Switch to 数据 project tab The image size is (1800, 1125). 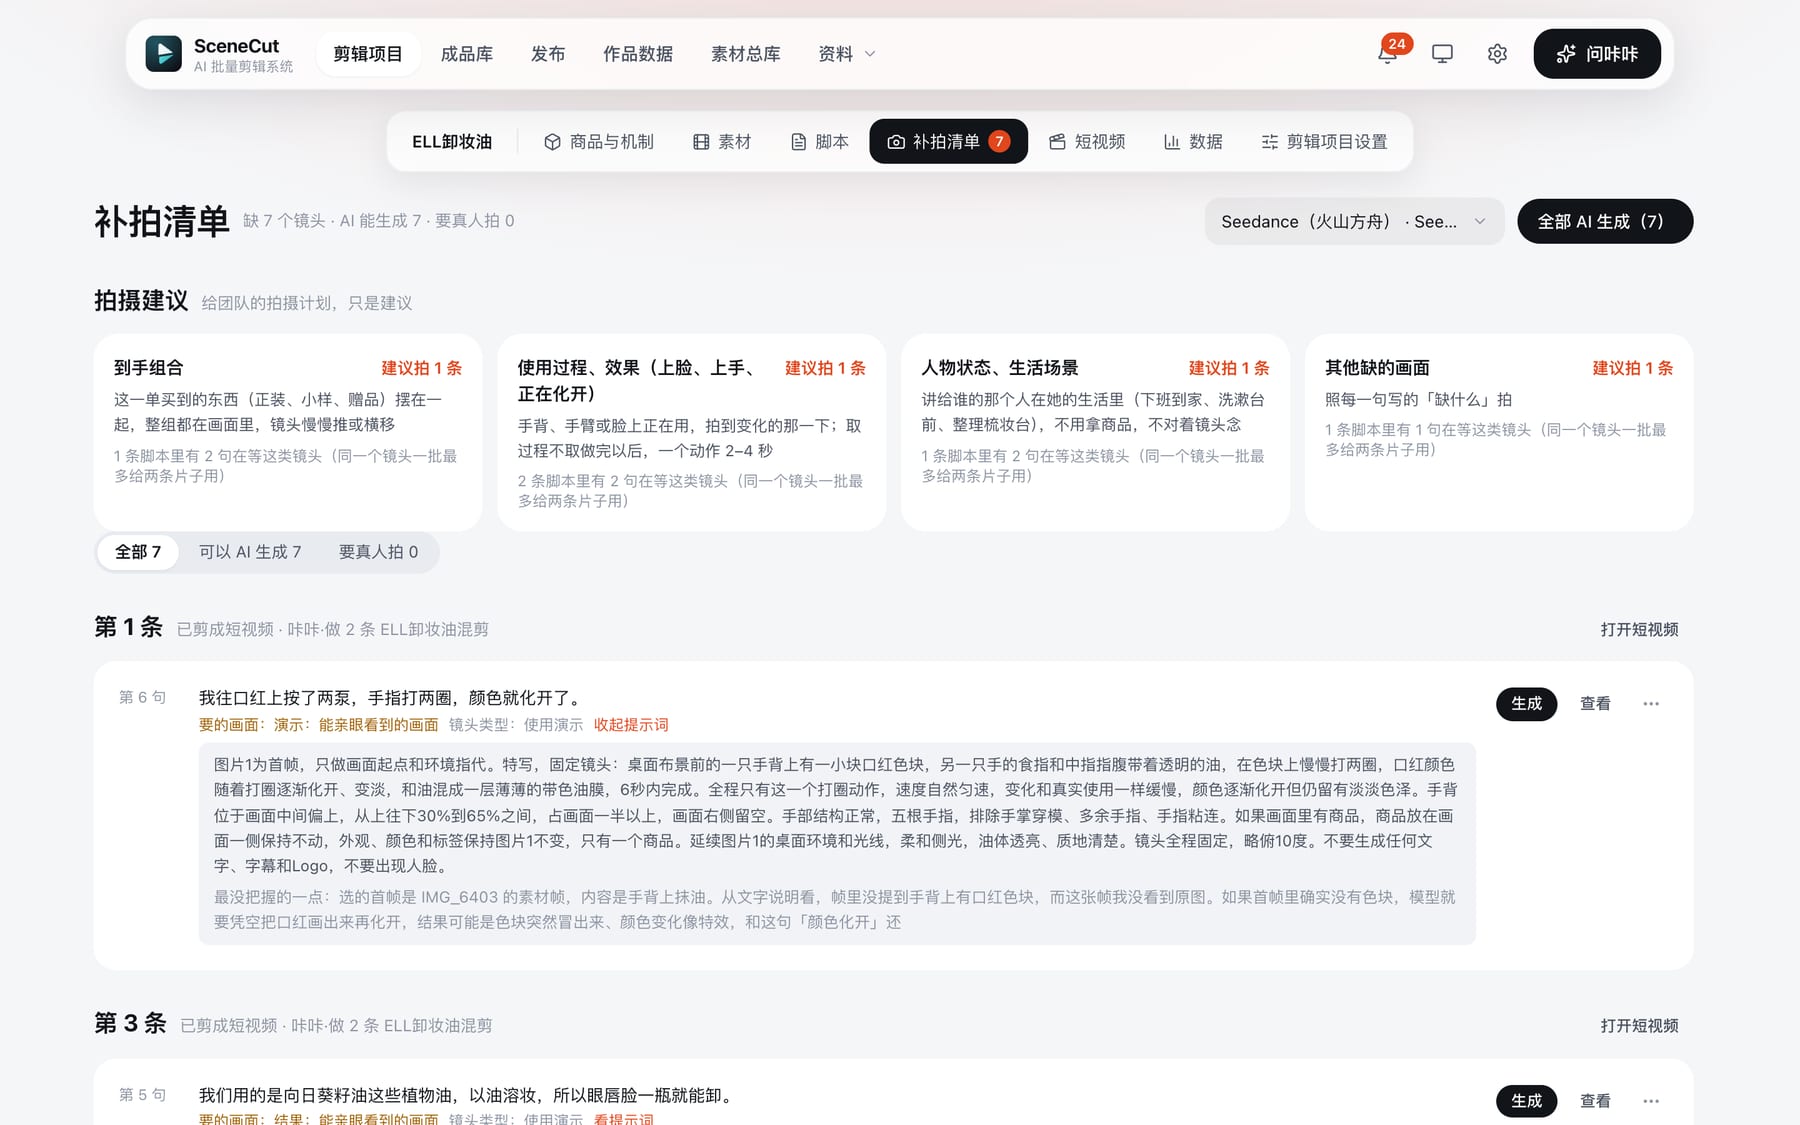click(1193, 142)
